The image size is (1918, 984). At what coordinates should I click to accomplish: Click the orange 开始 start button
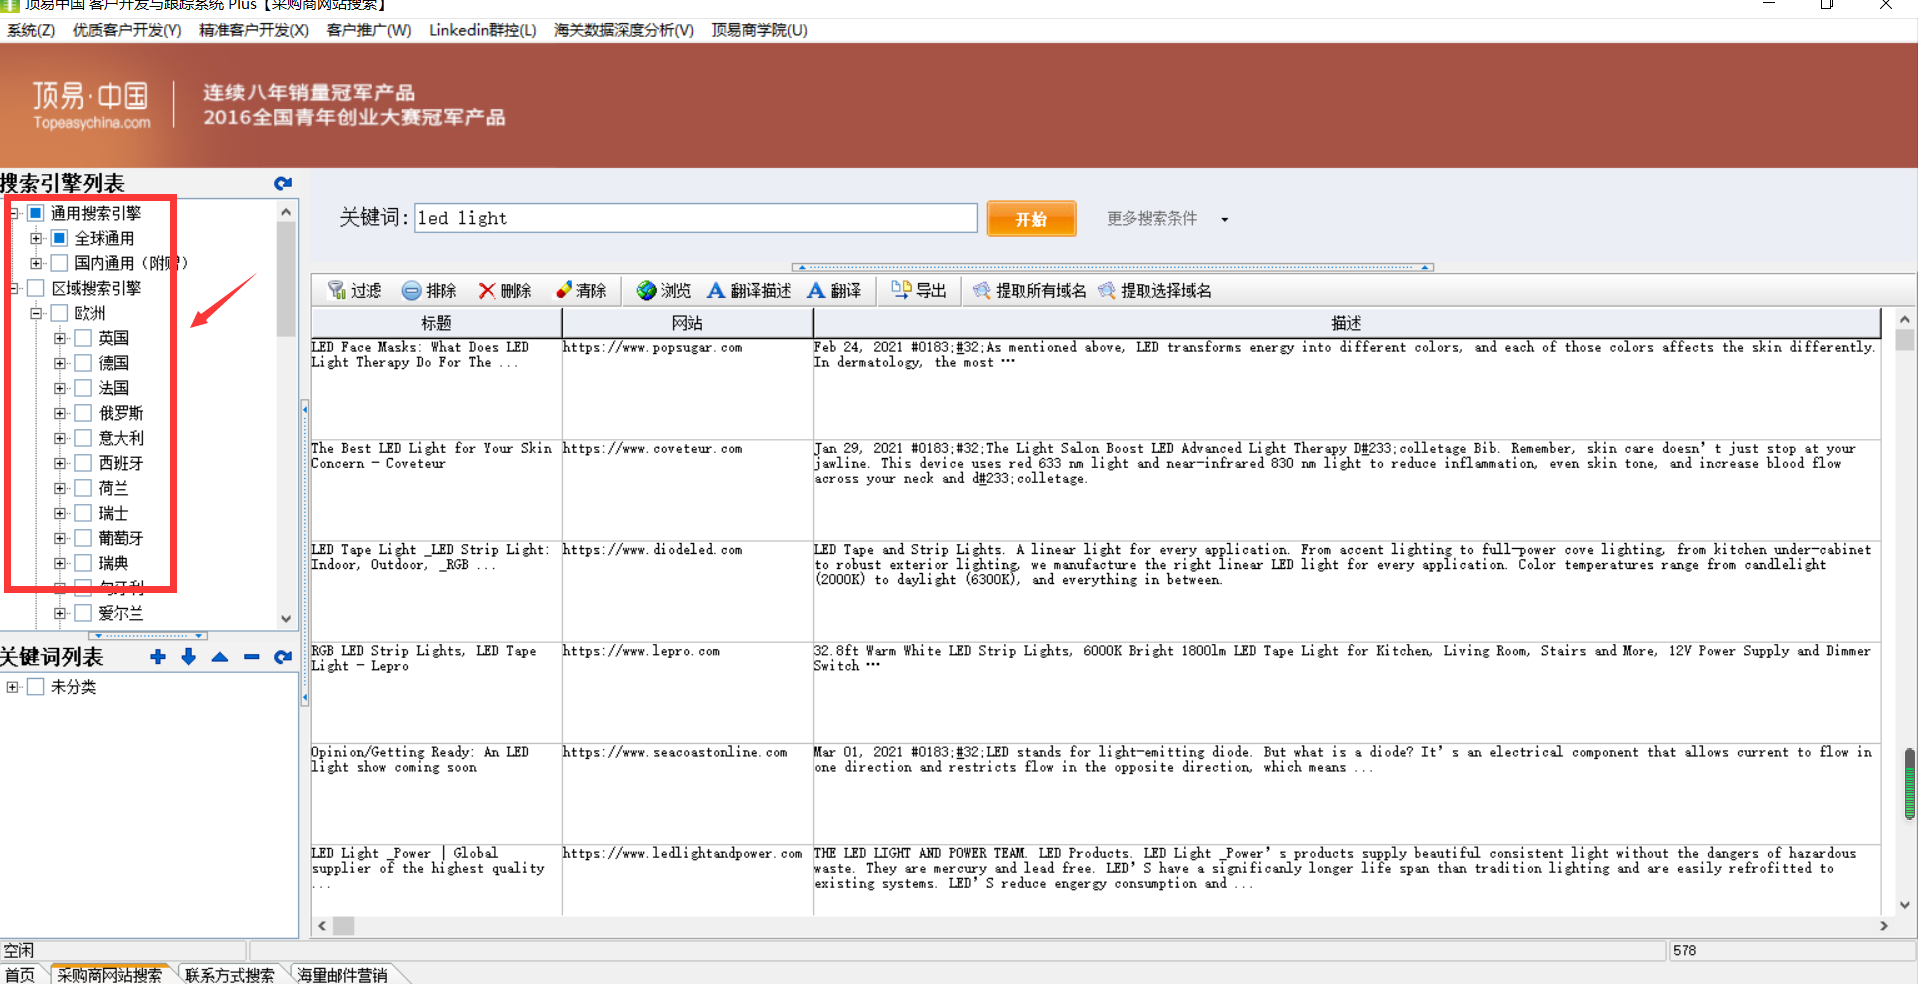pyautogui.click(x=1031, y=219)
